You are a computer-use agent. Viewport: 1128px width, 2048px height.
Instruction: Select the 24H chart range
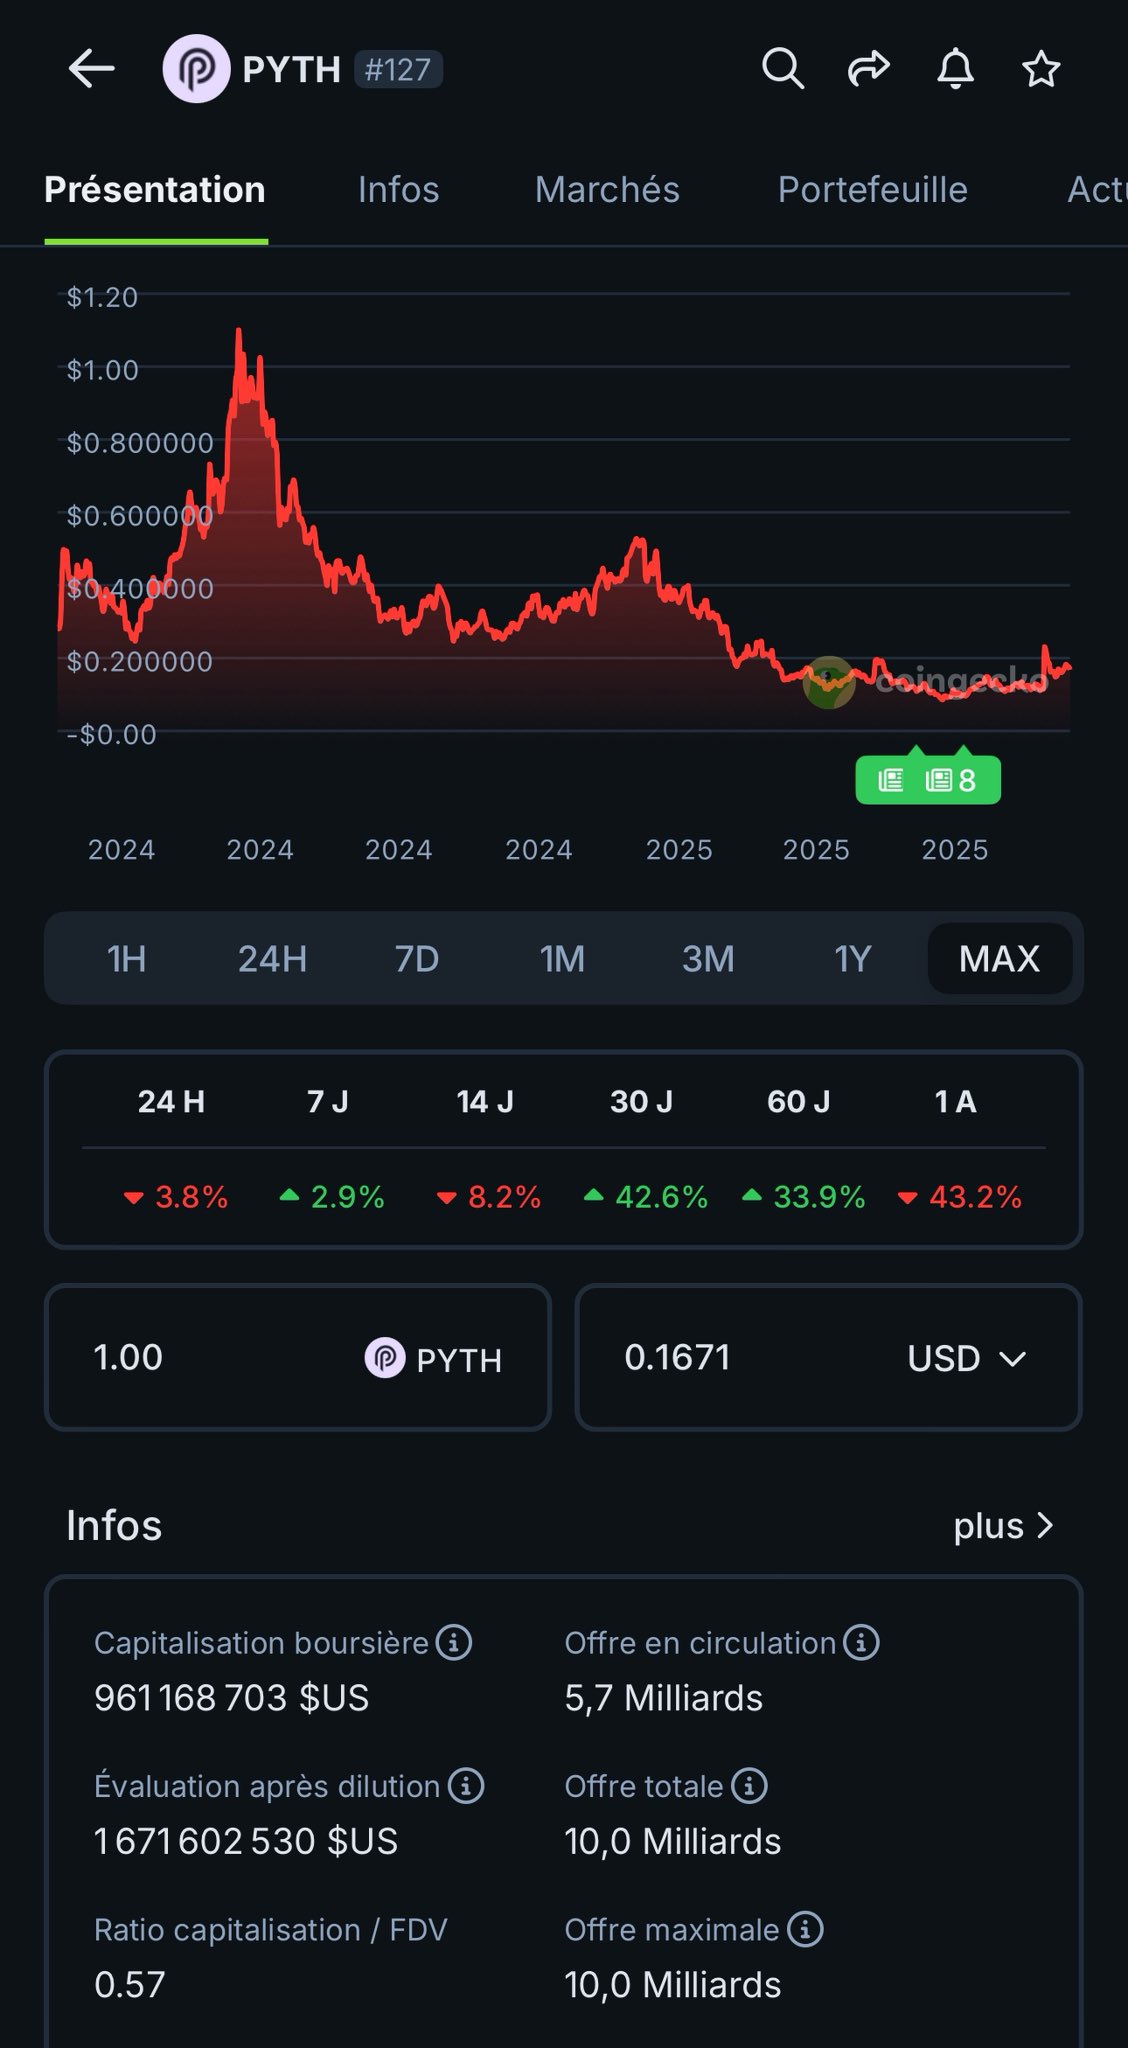coord(272,958)
